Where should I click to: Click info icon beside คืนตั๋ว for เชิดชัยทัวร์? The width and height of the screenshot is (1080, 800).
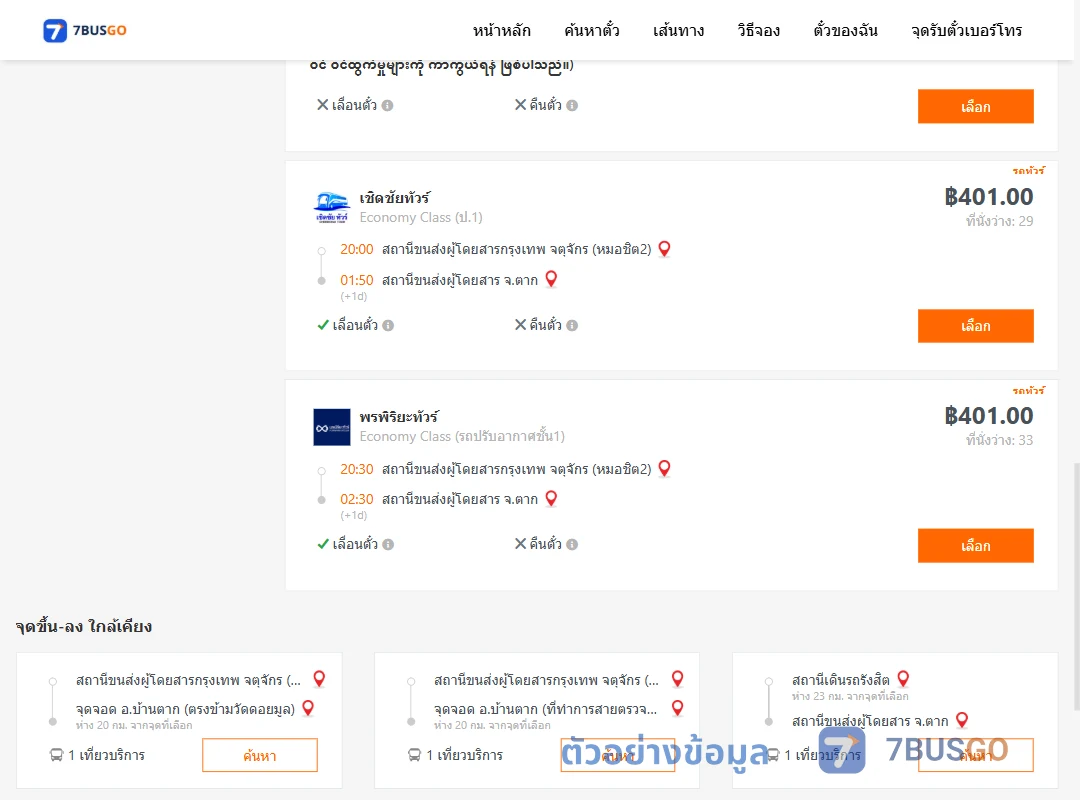[x=572, y=325]
